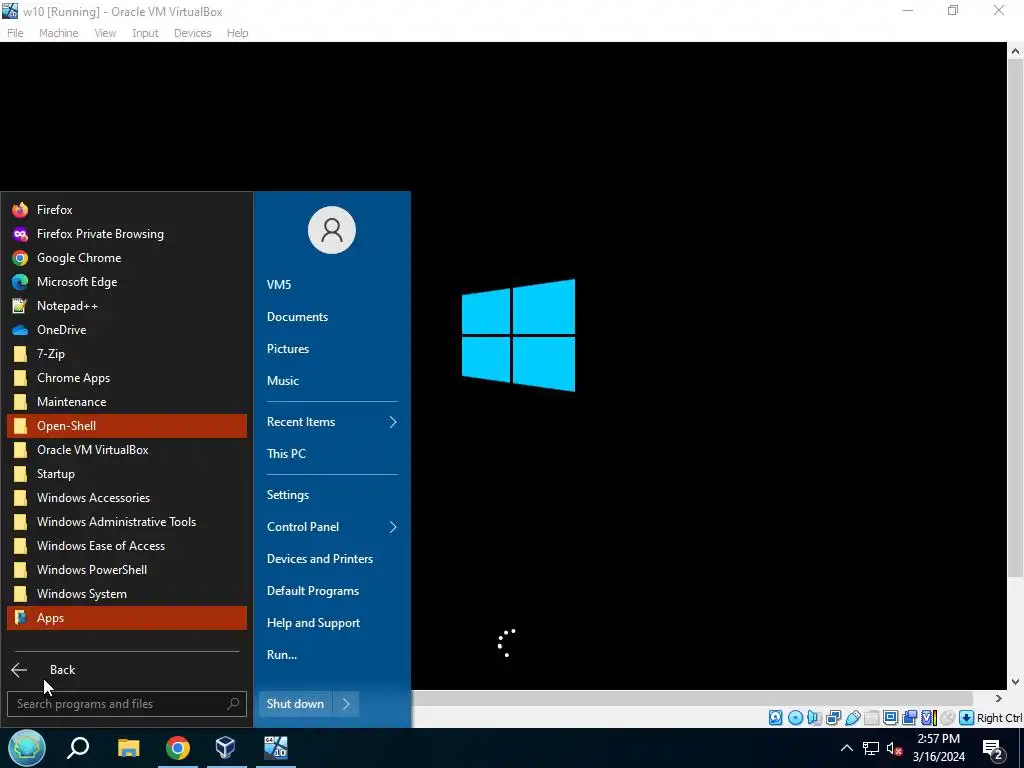The image size is (1024, 768).
Task: Click the USB devices status icon
Action: (x=852, y=718)
